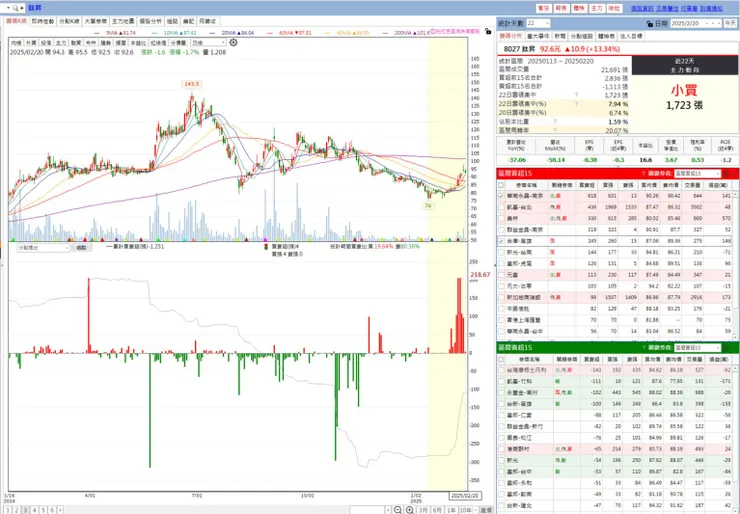The image size is (740, 514).
Task: Click the help icon beside 區間周轉率
Action: tap(555, 130)
